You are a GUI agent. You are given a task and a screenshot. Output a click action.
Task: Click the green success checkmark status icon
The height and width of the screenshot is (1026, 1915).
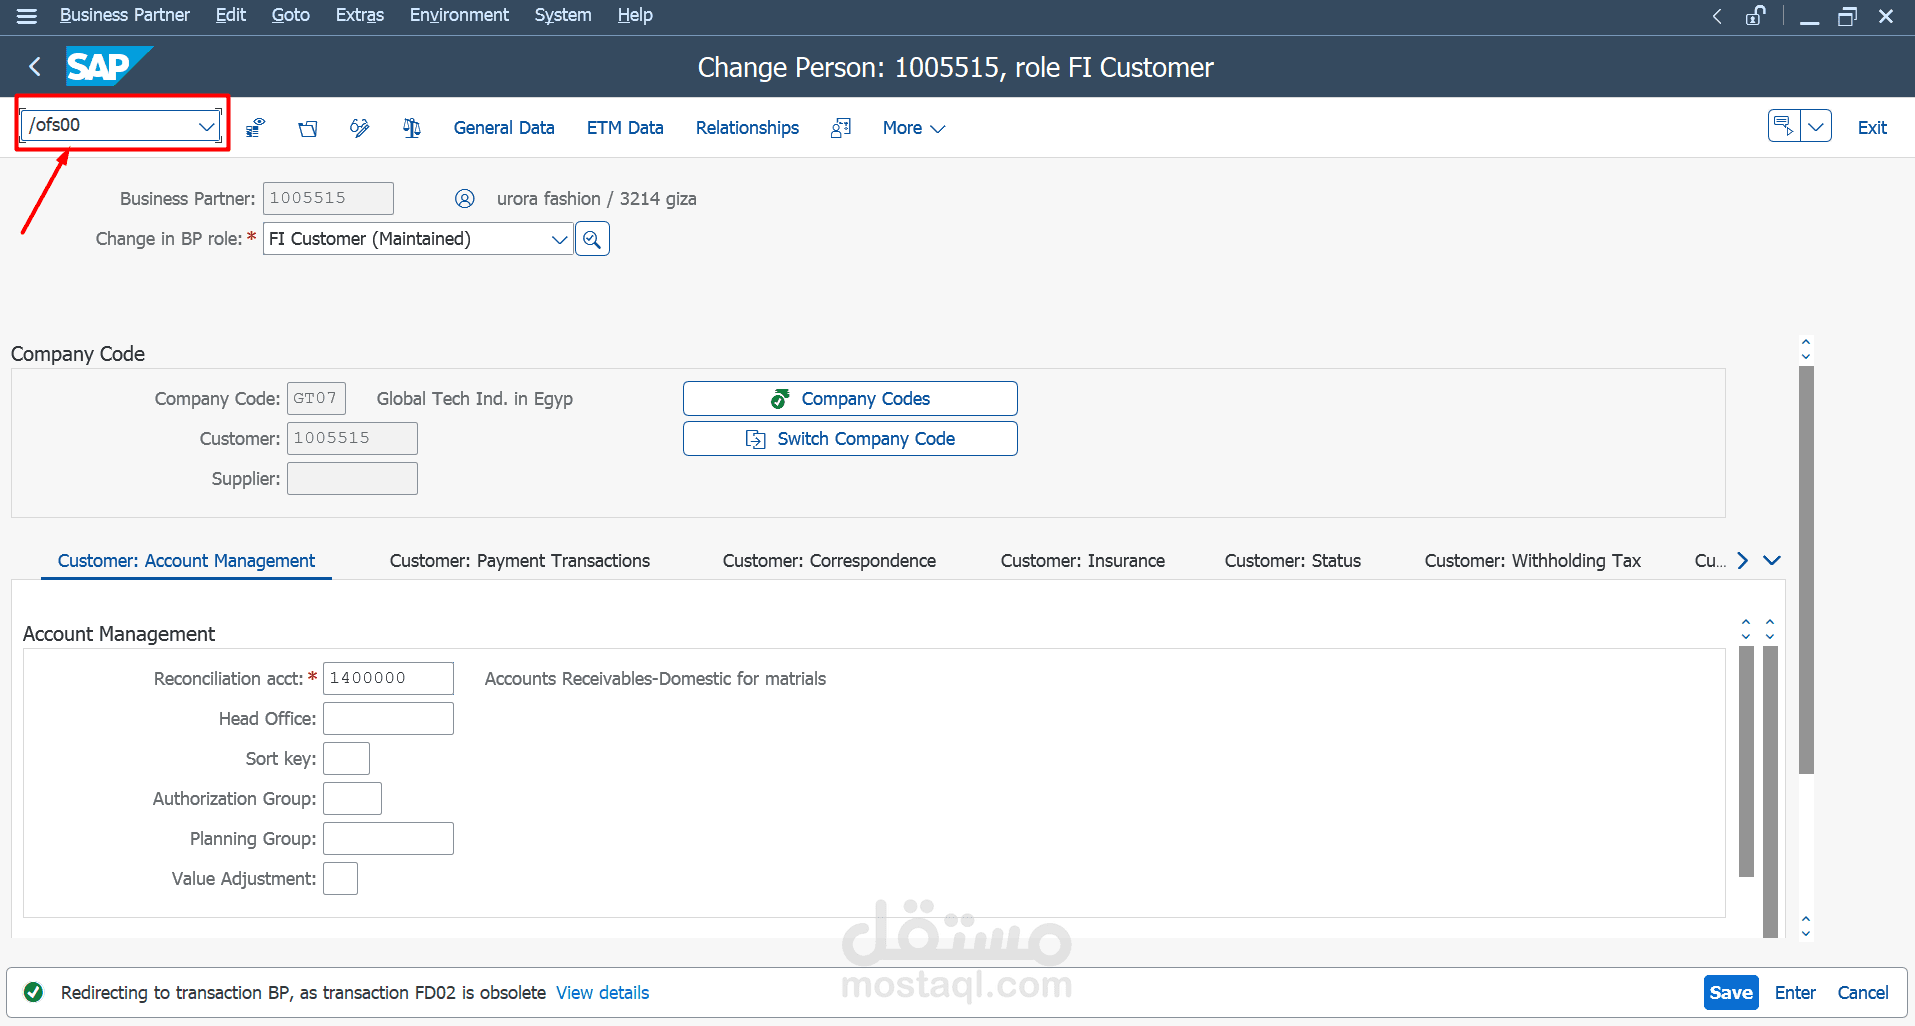coord(34,992)
